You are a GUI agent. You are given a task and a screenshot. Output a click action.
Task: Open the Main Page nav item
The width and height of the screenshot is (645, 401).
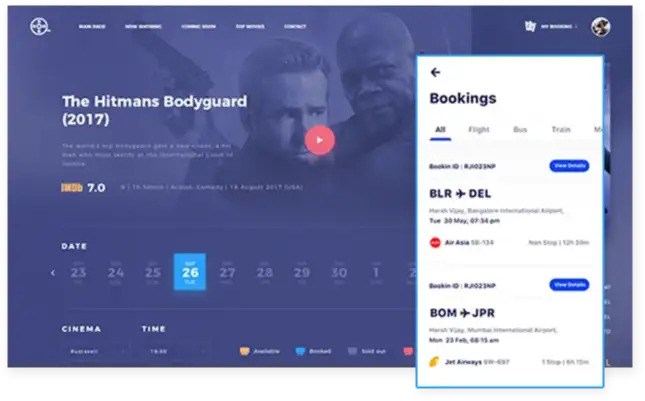pos(92,26)
